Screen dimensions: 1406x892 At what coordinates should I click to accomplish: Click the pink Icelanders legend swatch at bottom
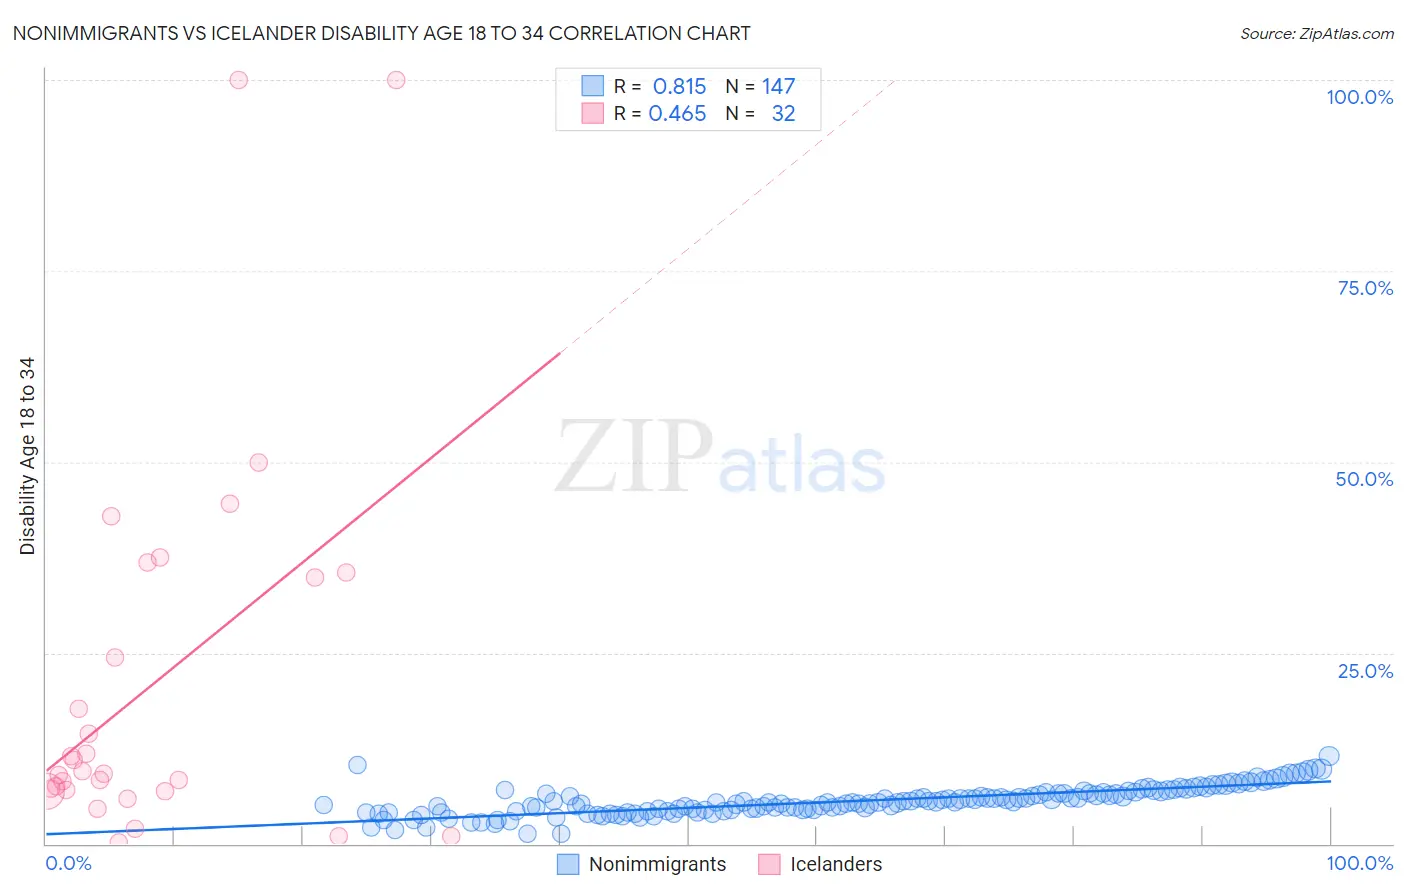tap(769, 864)
